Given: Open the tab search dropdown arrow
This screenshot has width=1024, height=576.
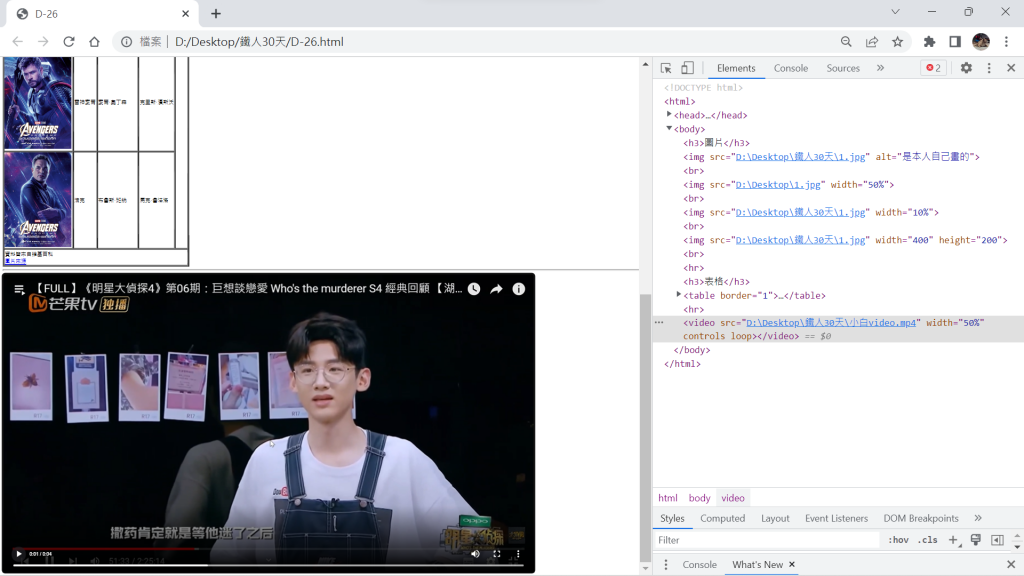Looking at the screenshot, I should pyautogui.click(x=895, y=12).
